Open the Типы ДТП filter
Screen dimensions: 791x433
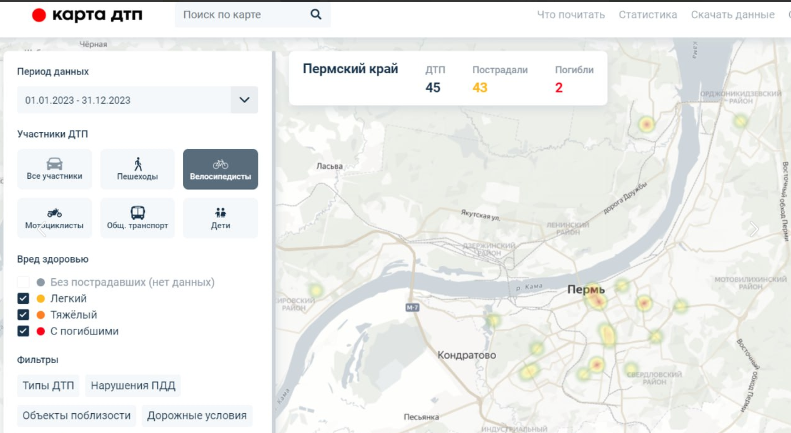click(49, 386)
